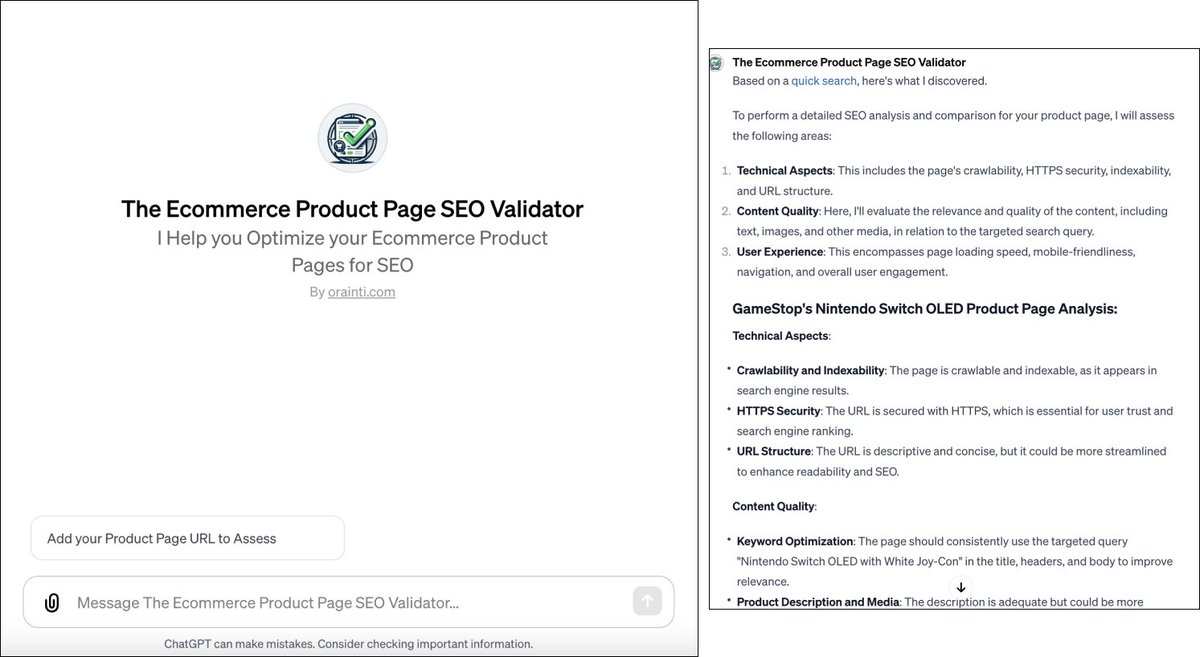Click the 'URL Structure' bullet text
This screenshot has height=657, width=1200.
pyautogui.click(x=773, y=451)
